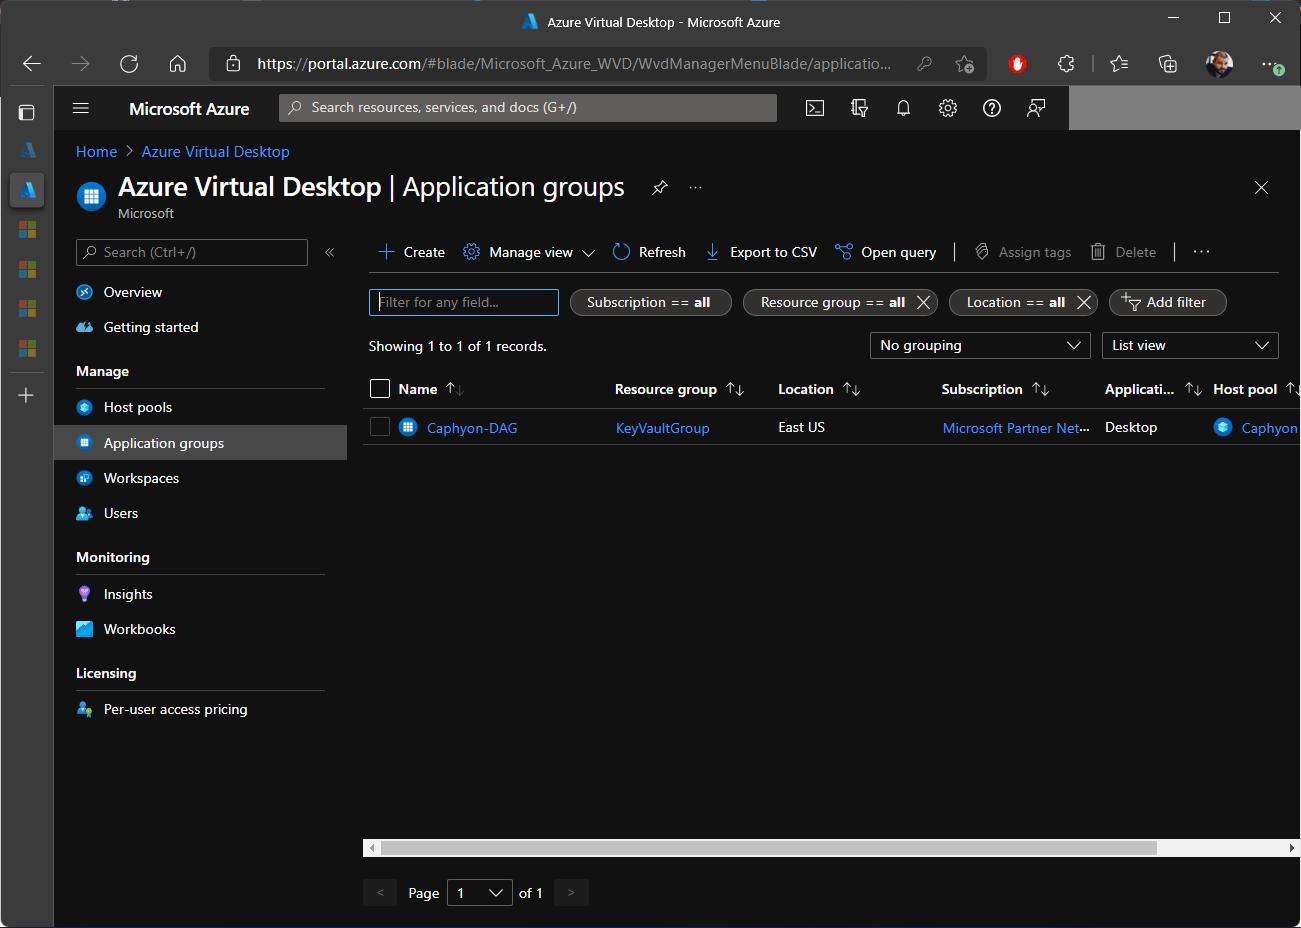Screen dimensions: 1301x928
Task: Open the Manage view dropdown chevron
Action: 588,252
